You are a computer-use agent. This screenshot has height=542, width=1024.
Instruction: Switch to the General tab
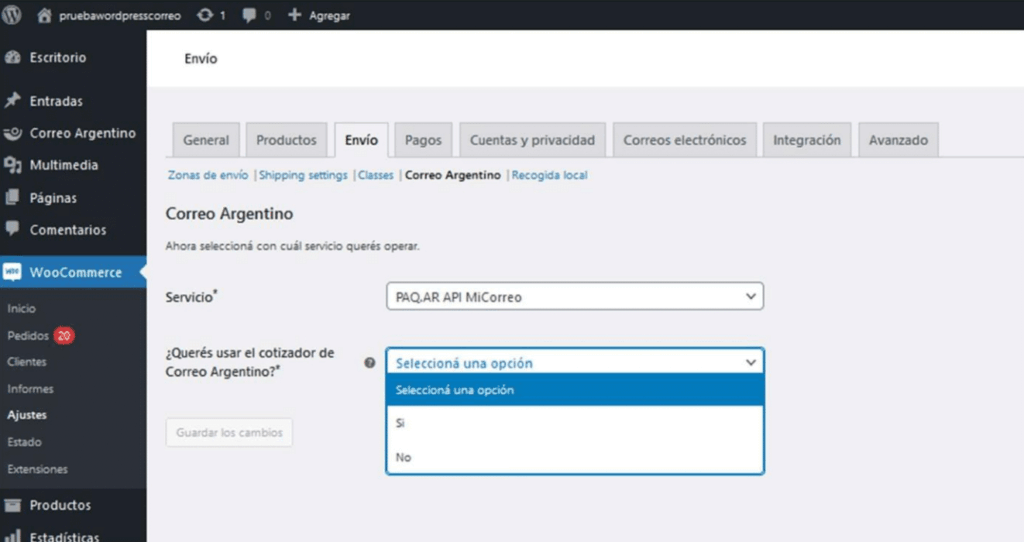(x=206, y=140)
